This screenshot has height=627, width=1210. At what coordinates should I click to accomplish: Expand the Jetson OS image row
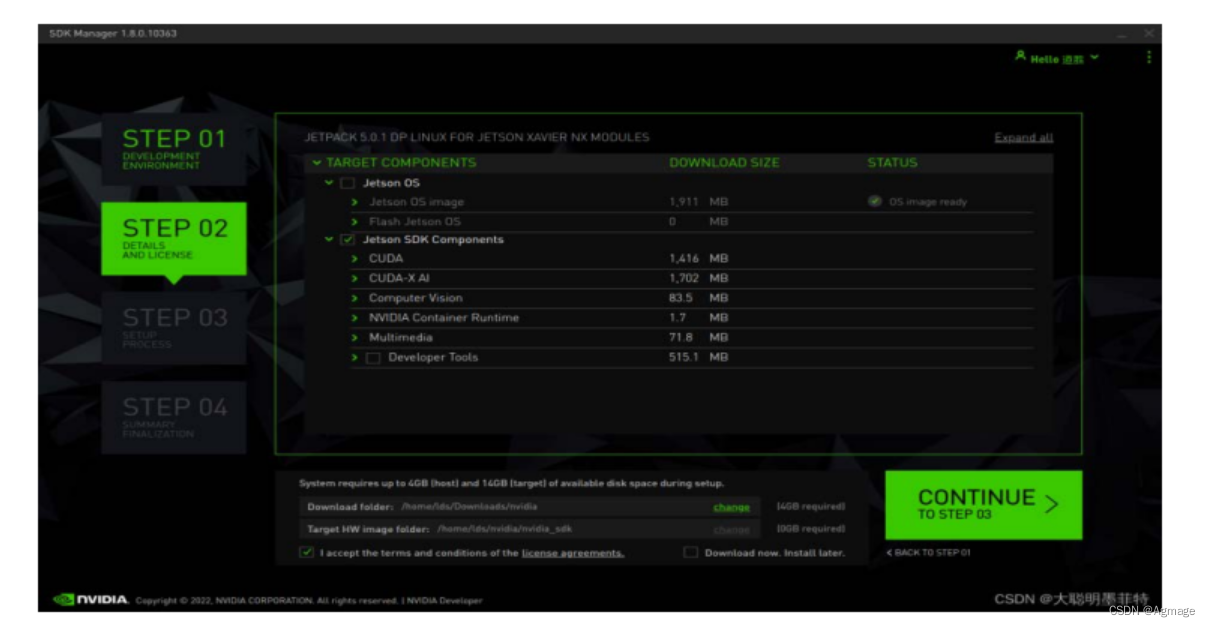[355, 202]
